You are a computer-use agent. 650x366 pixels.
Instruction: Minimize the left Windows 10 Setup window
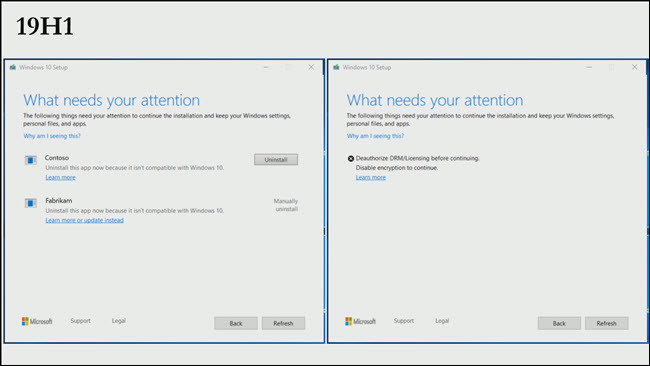click(x=266, y=67)
